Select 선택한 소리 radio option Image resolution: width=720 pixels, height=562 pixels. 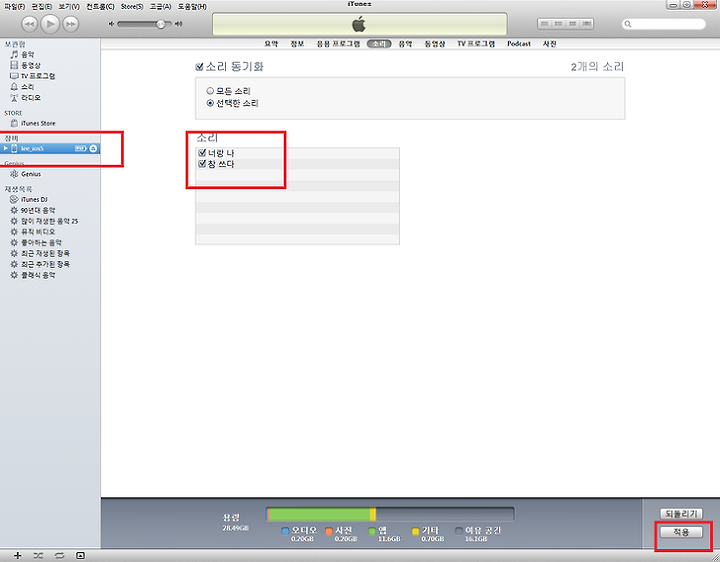210,103
